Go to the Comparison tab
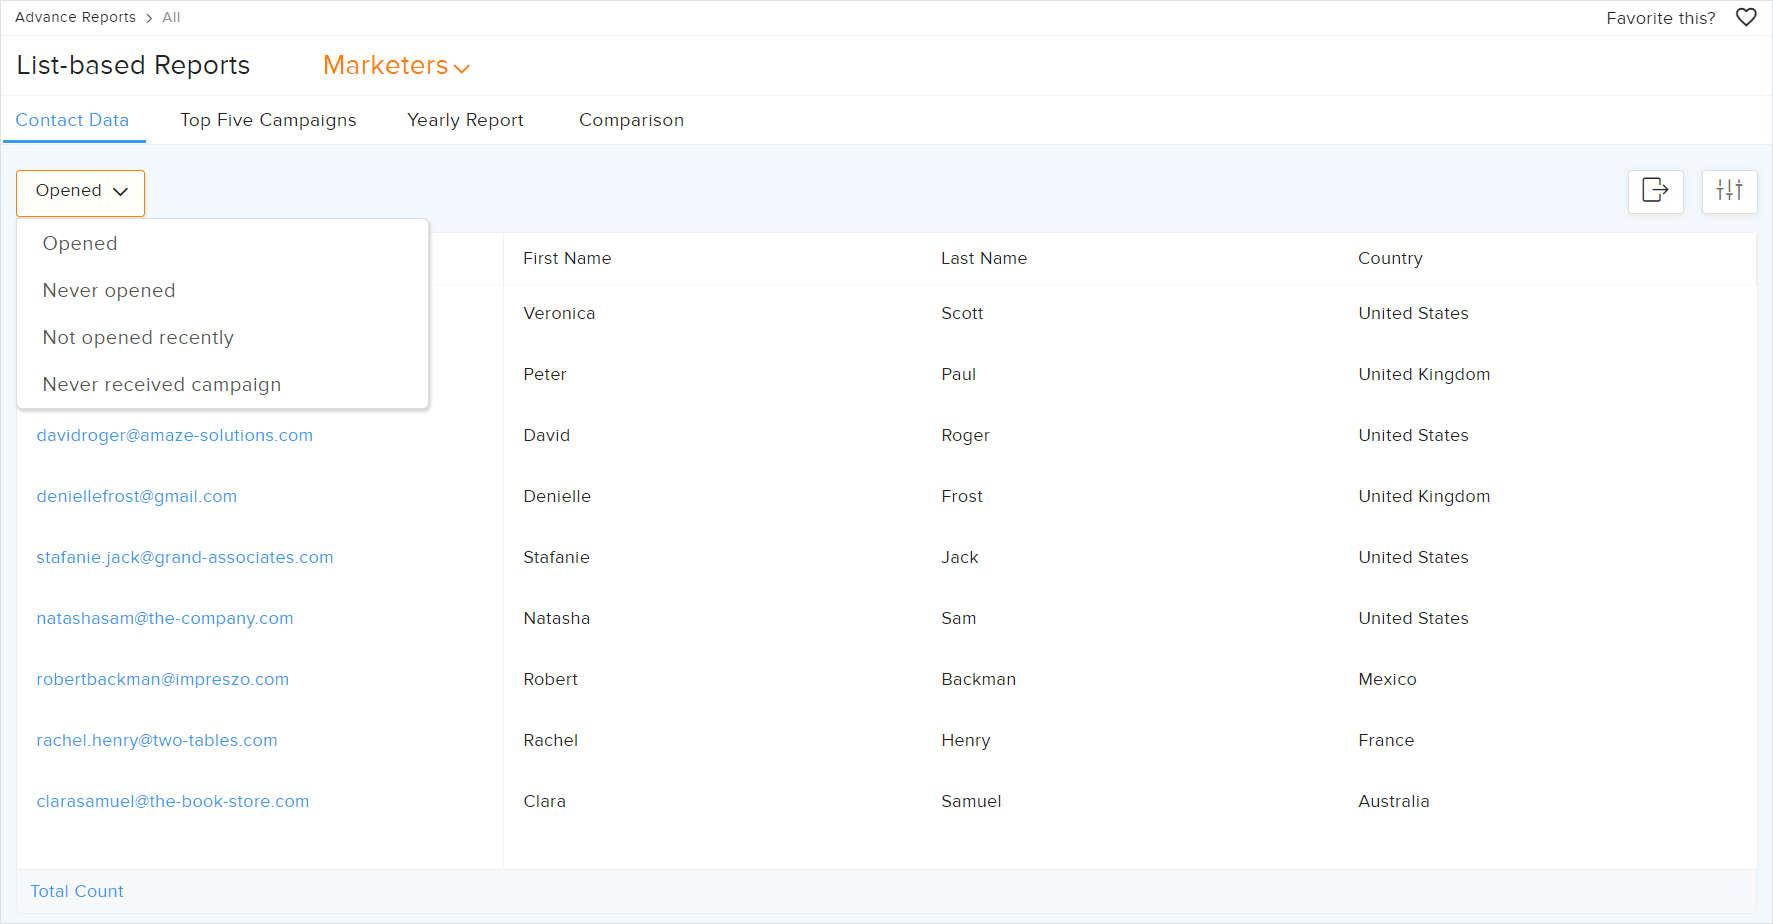The image size is (1773, 924). pyautogui.click(x=631, y=120)
